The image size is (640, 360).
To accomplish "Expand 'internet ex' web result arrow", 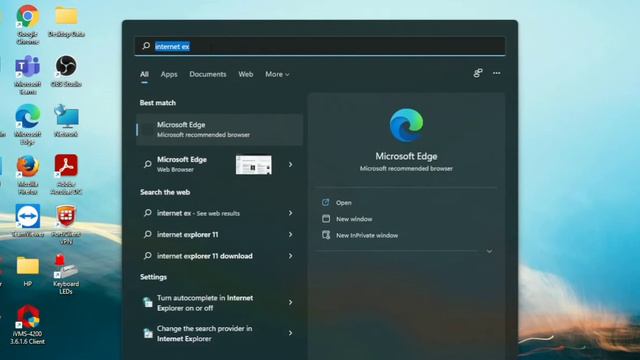I will [290, 213].
